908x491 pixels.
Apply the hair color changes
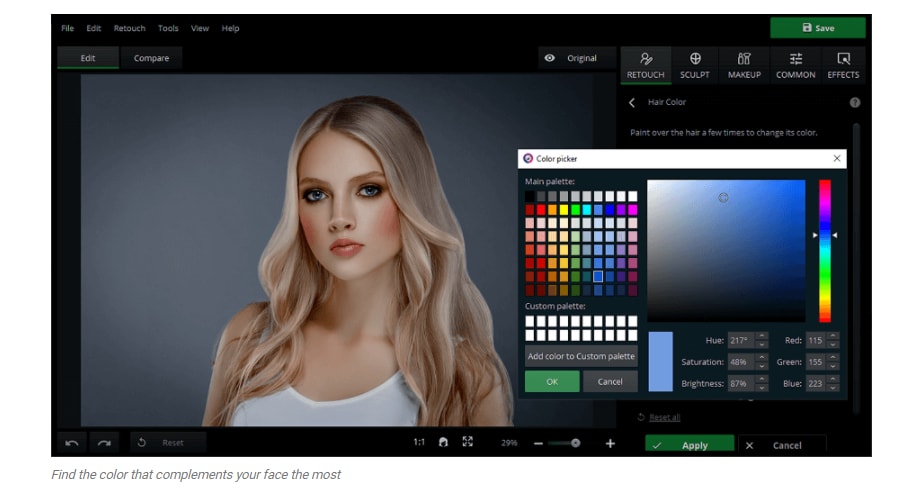coord(690,445)
